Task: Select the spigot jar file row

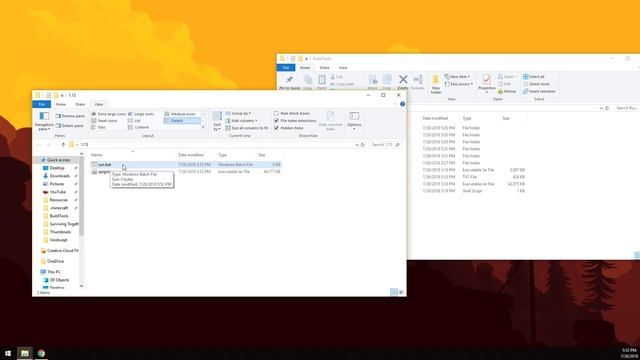Action: coord(186,172)
